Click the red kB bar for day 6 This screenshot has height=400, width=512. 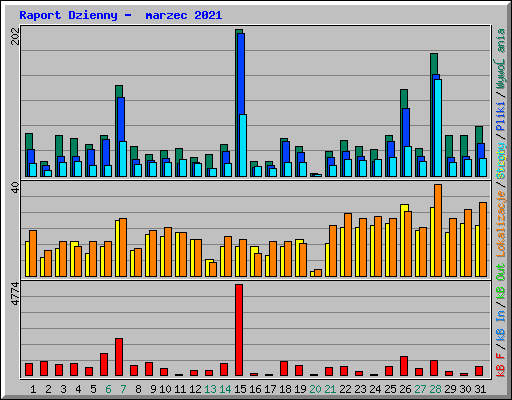tap(104, 364)
